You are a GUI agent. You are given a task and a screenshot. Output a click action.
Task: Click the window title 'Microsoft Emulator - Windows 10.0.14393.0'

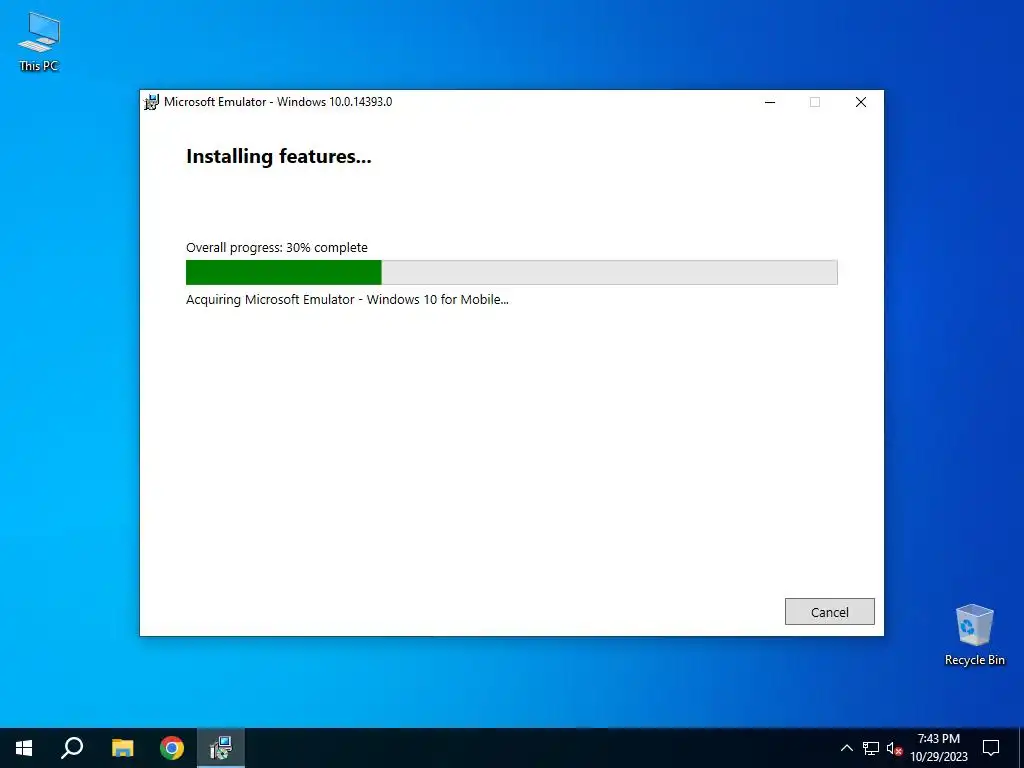[278, 102]
